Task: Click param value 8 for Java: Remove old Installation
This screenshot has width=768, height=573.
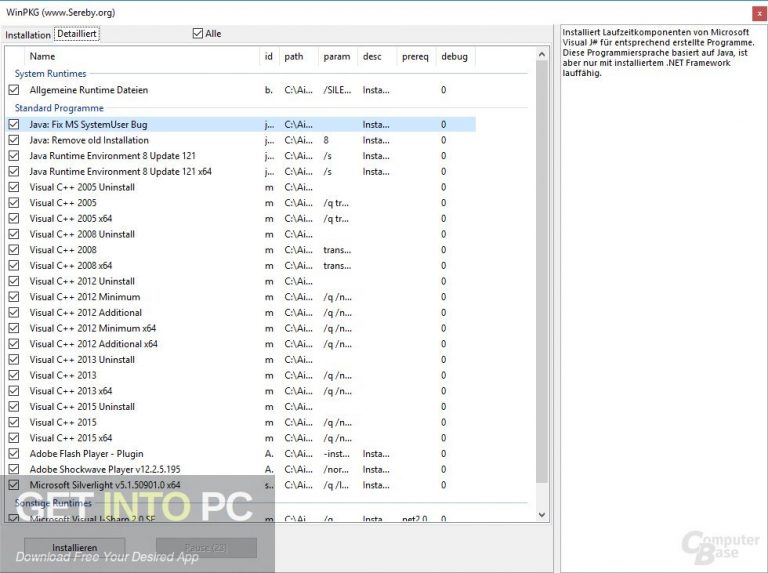Action: (x=326, y=140)
